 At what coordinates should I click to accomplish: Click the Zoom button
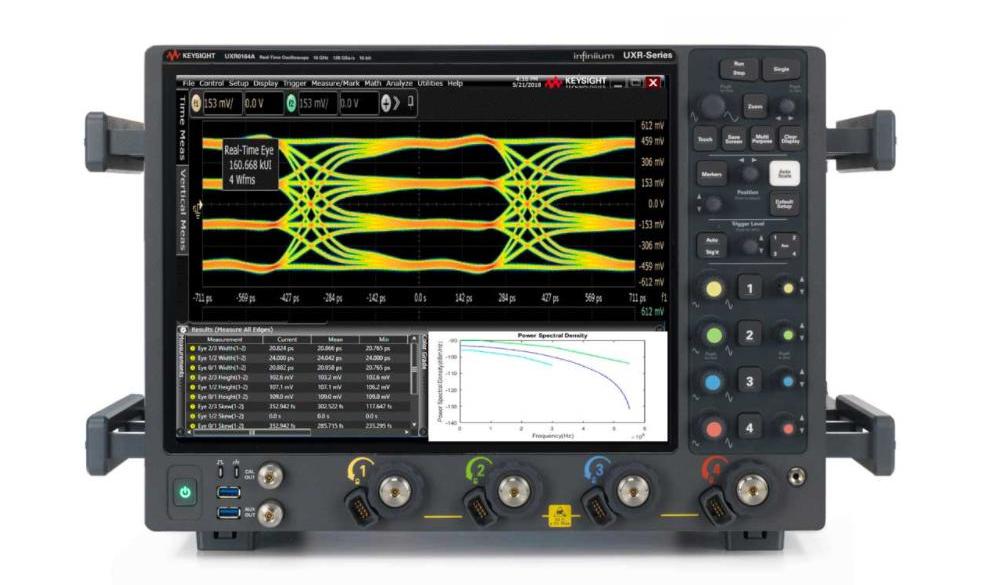[x=755, y=107]
